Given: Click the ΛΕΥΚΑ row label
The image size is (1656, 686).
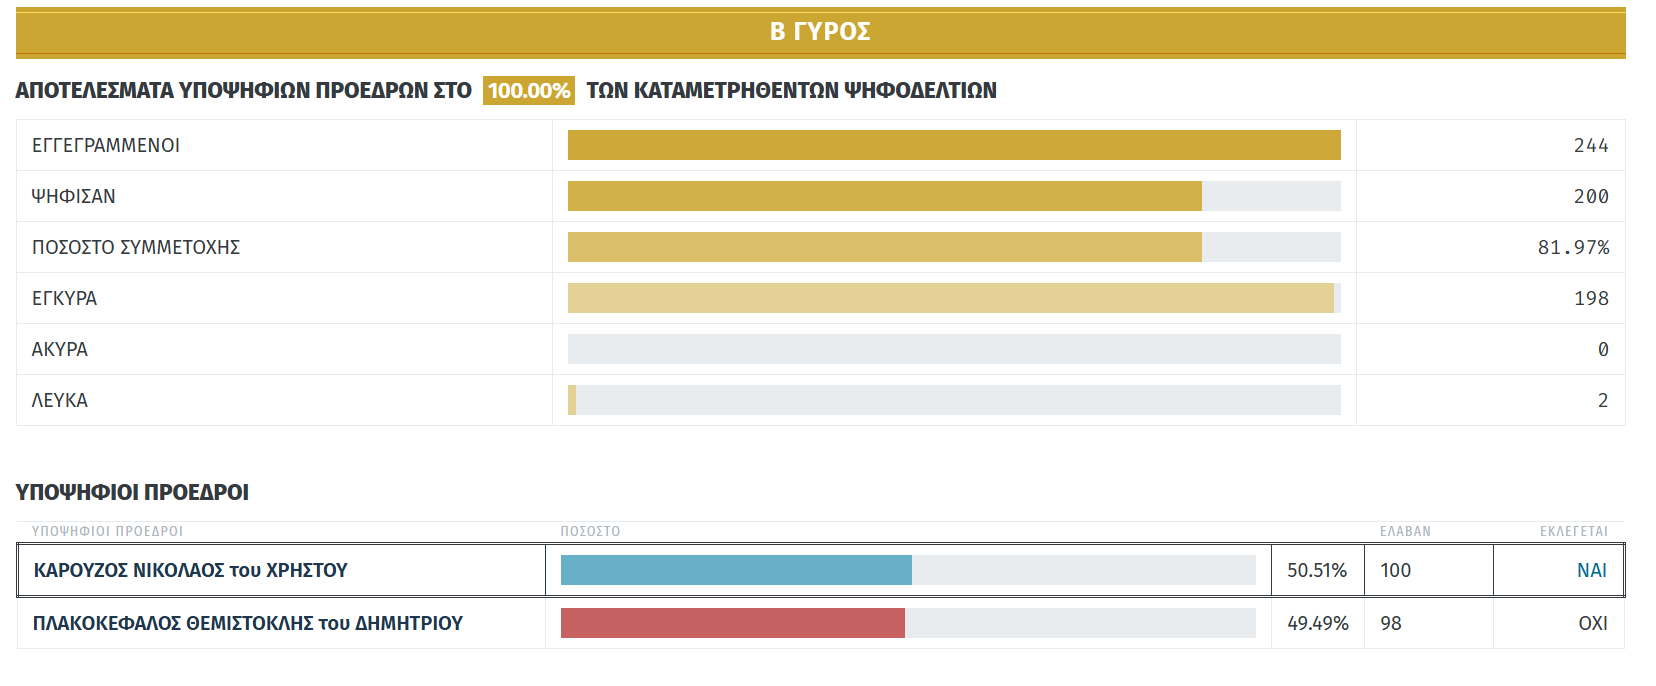Looking at the screenshot, I should (x=60, y=401).
